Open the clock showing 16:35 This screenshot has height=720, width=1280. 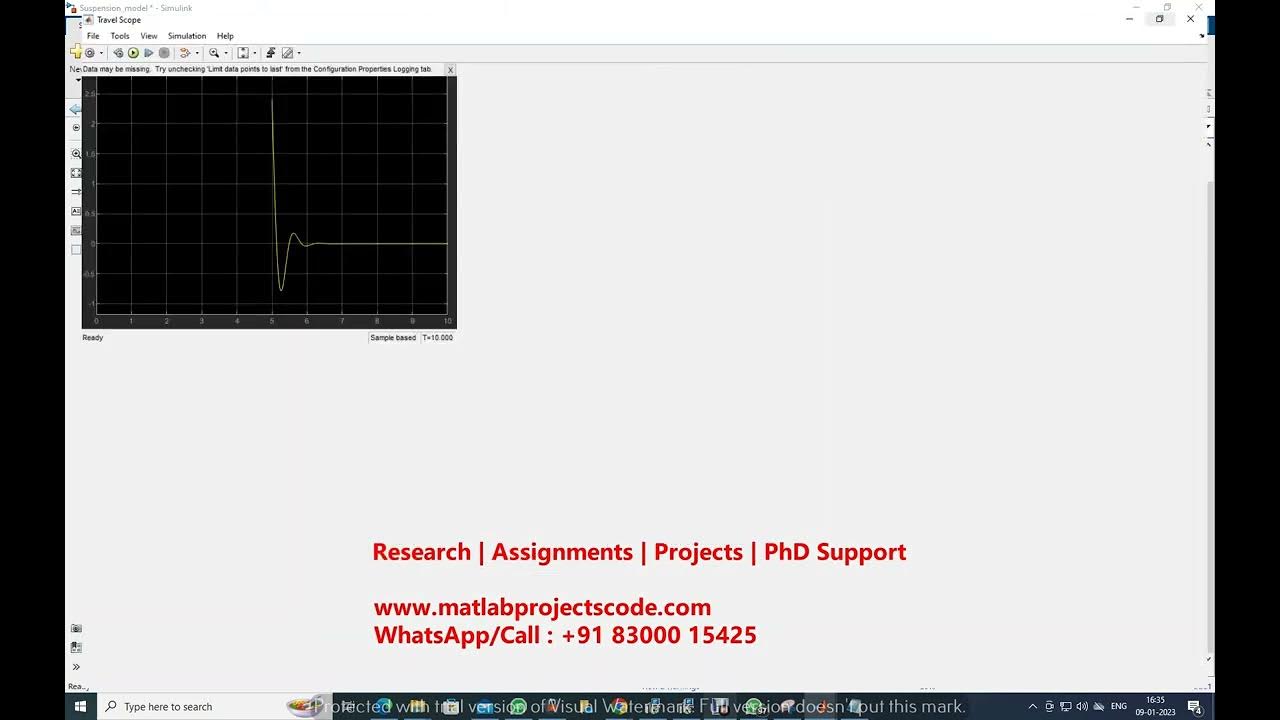pyautogui.click(x=1155, y=706)
